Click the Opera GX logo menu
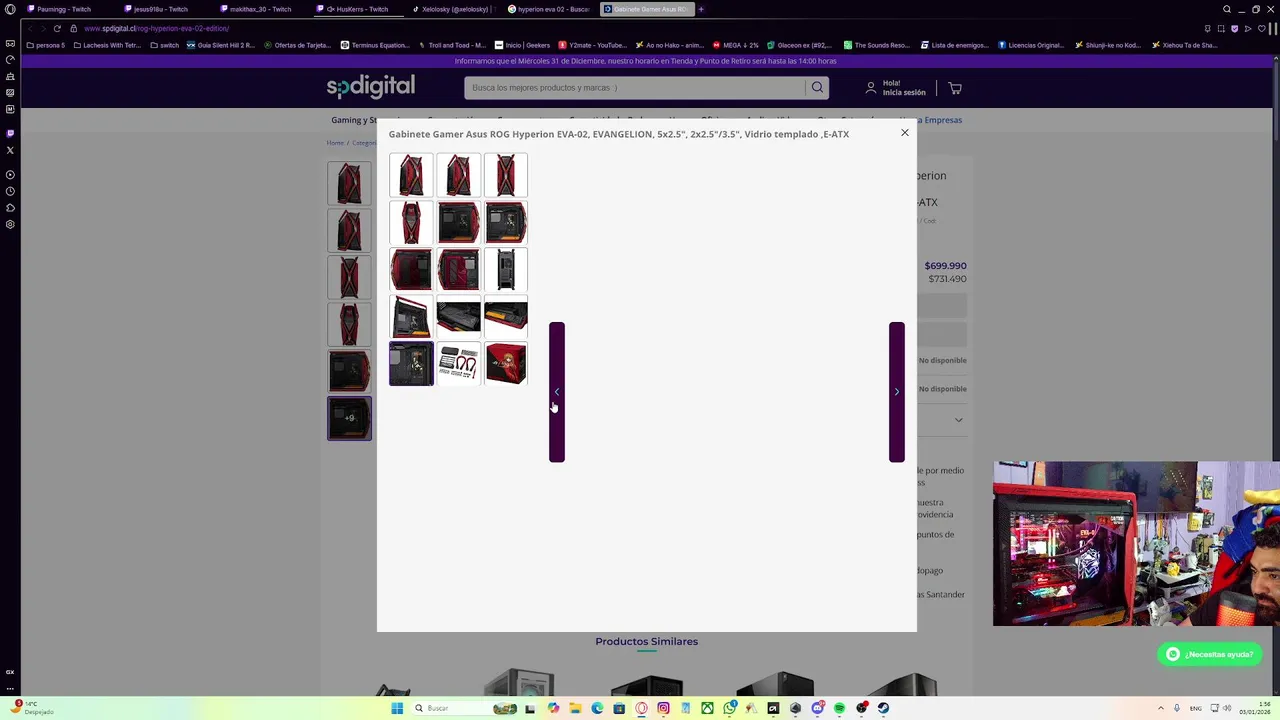 (10, 10)
